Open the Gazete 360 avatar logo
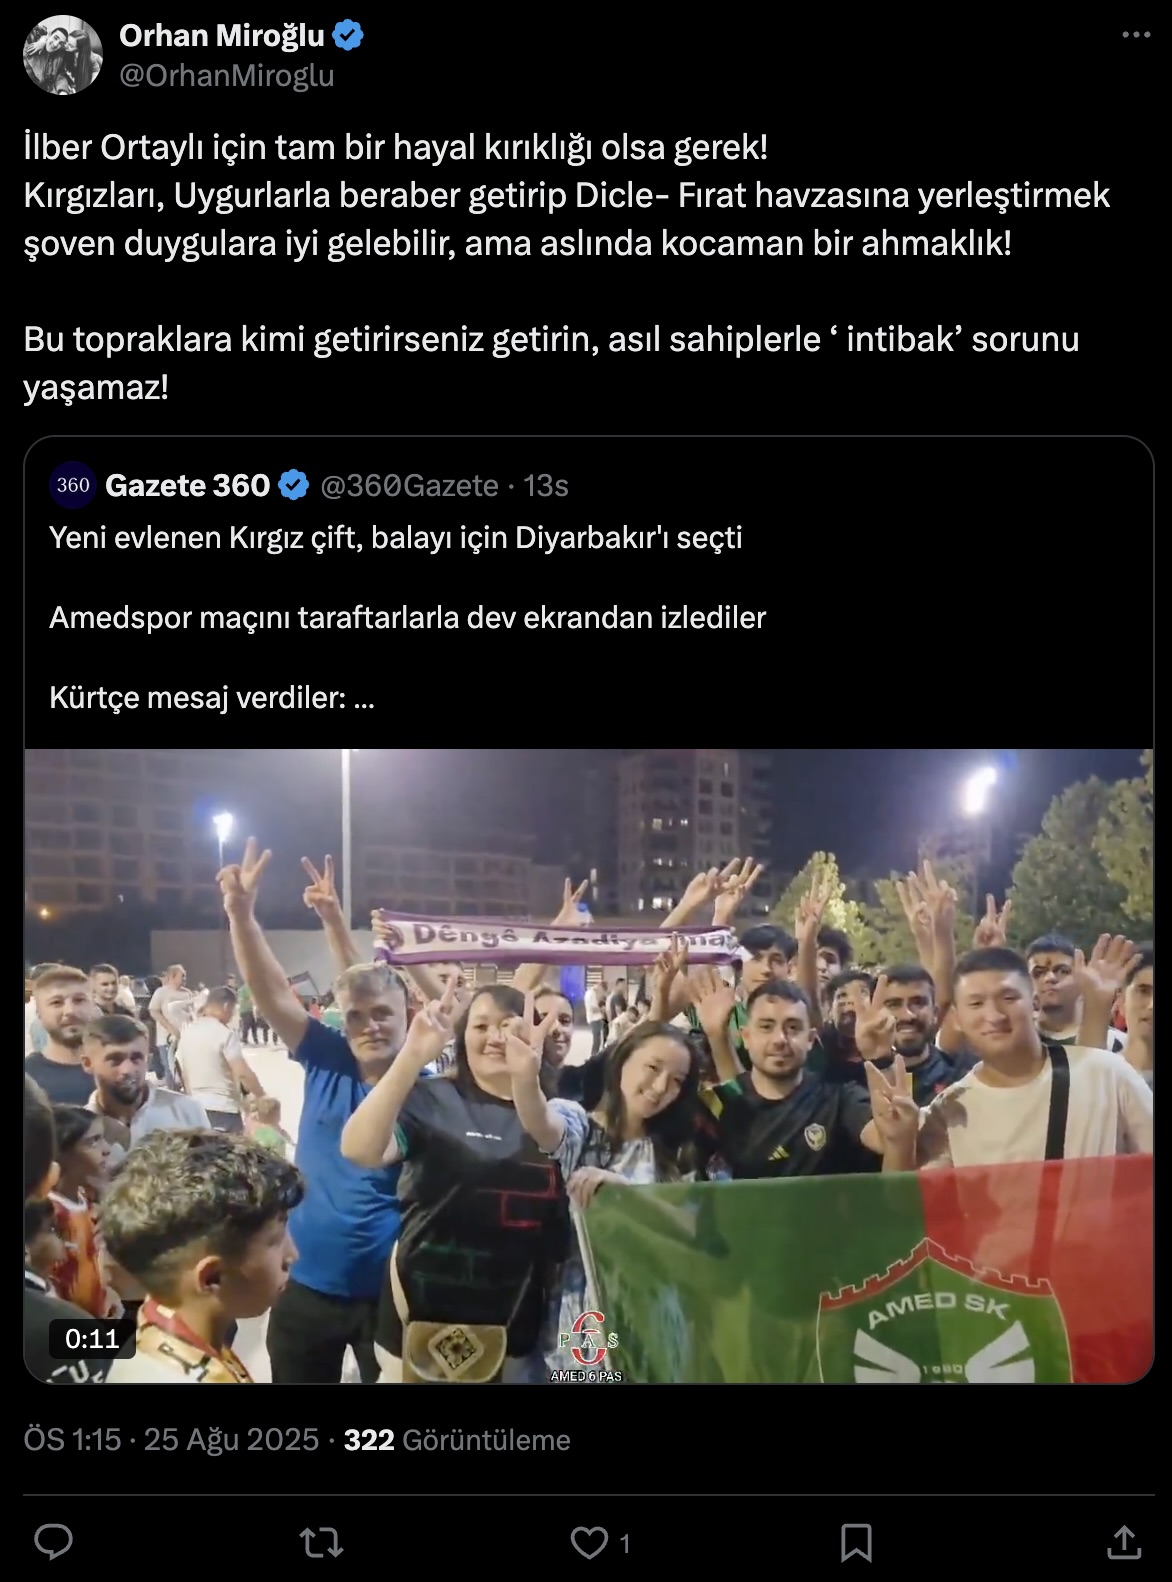The image size is (1172, 1582). [73, 485]
